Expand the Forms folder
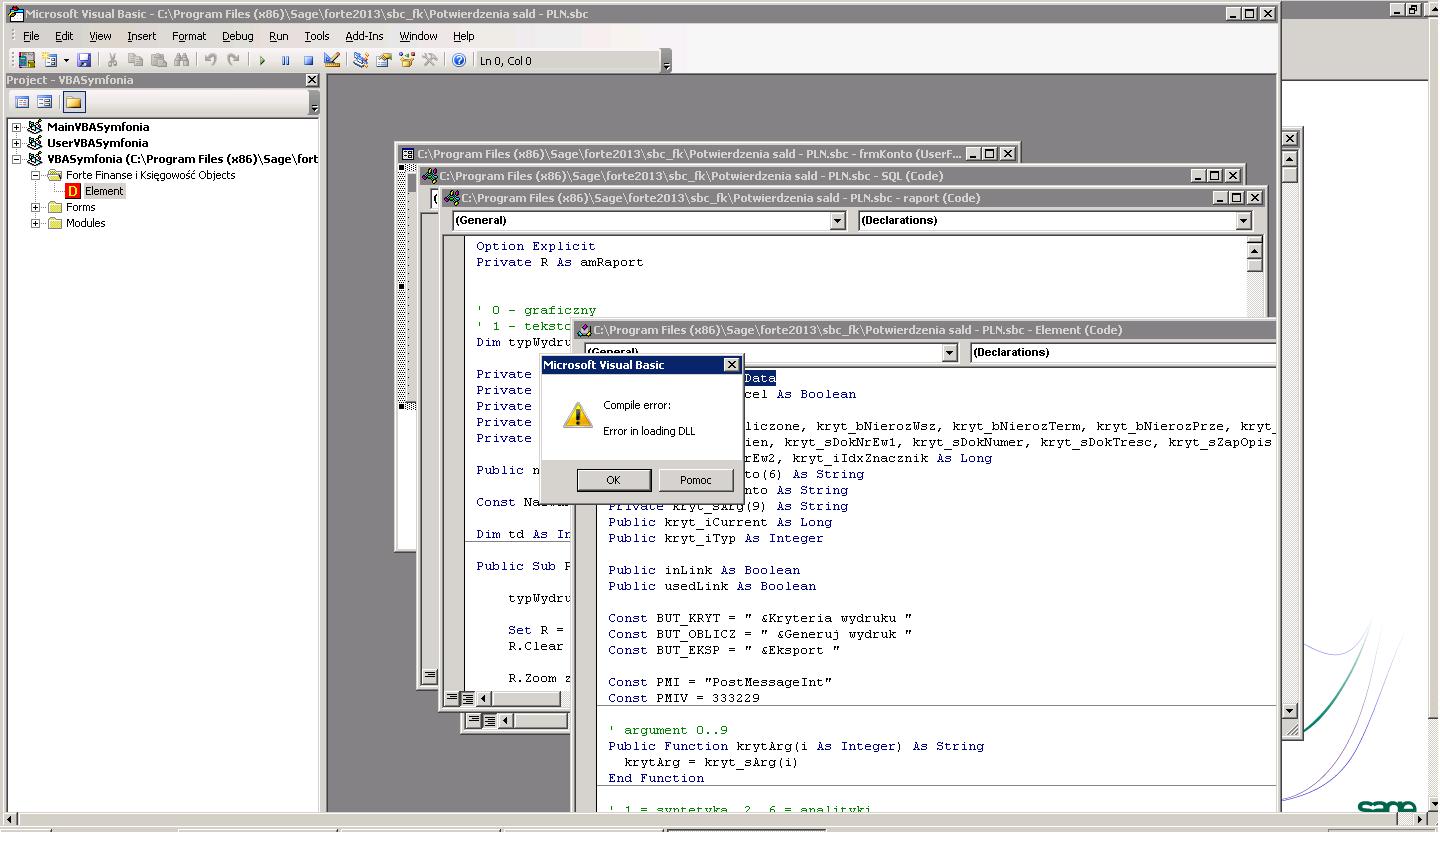This screenshot has height=854, width=1440. 35,207
